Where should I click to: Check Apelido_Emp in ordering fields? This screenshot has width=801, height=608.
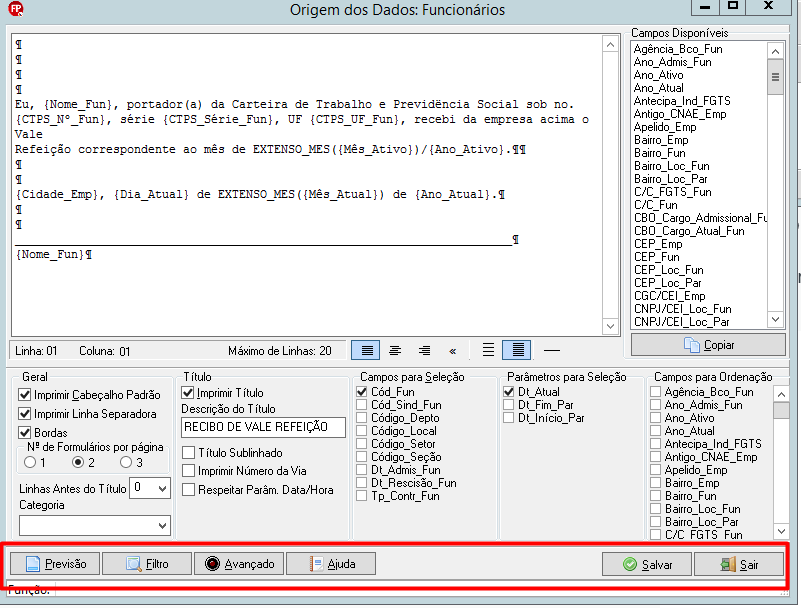click(655, 470)
